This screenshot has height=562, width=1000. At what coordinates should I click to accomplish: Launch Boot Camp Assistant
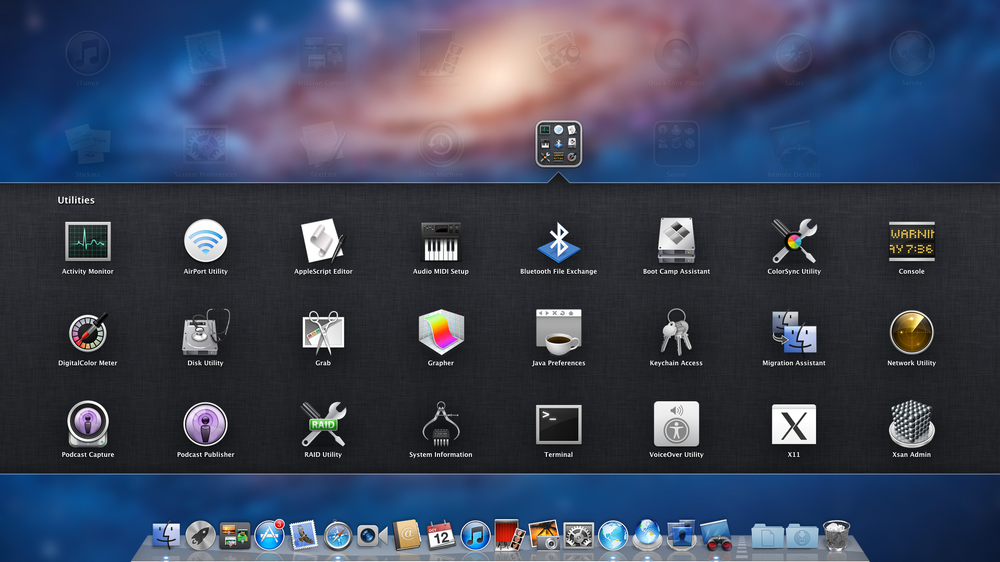tap(676, 240)
